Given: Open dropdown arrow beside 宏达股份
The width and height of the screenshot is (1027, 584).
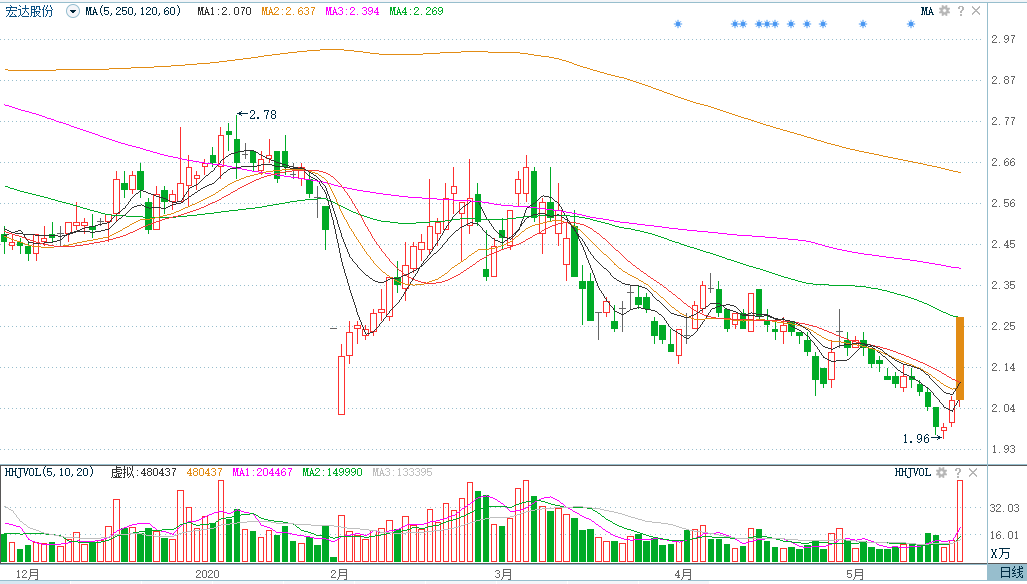Looking at the screenshot, I should click(72, 11).
